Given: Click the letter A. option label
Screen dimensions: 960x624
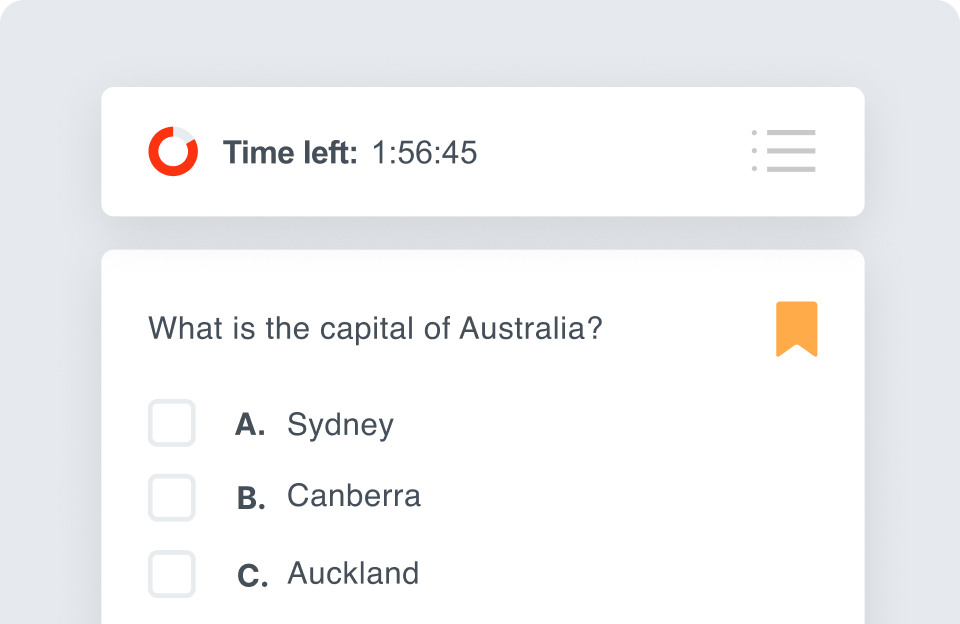Looking at the screenshot, I should pyautogui.click(x=250, y=425).
